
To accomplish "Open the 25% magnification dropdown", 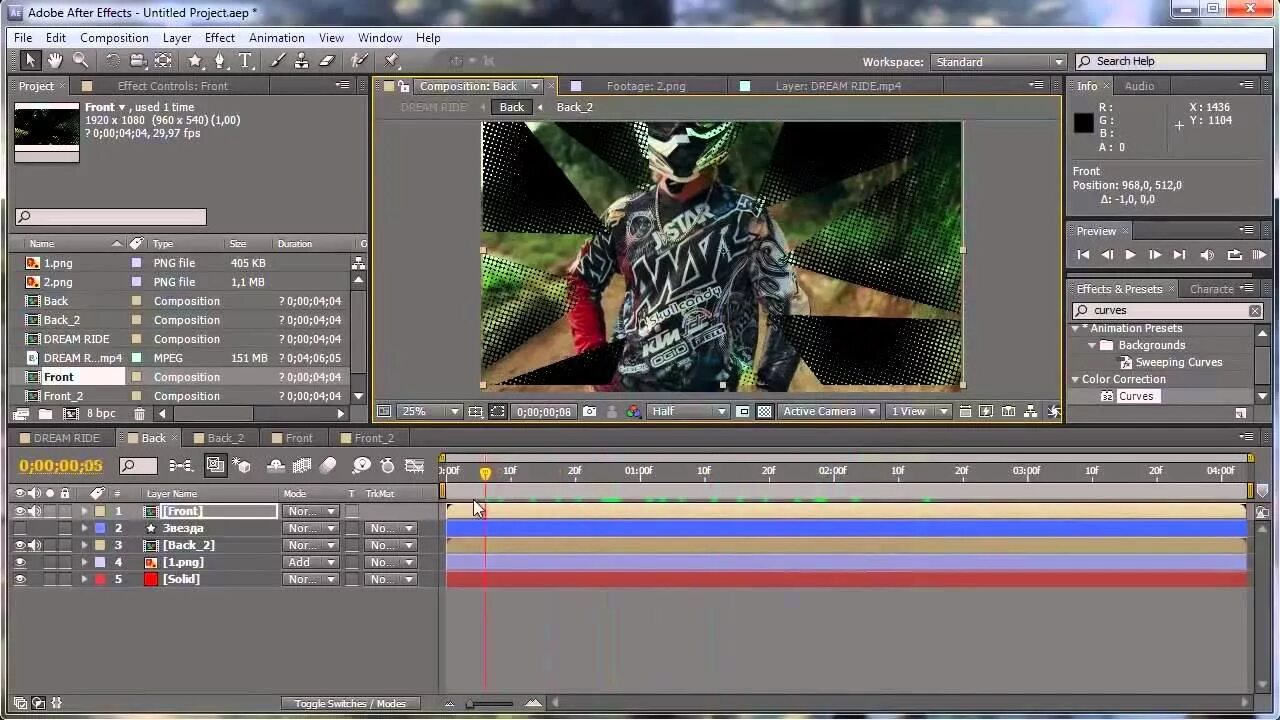I will coord(430,411).
